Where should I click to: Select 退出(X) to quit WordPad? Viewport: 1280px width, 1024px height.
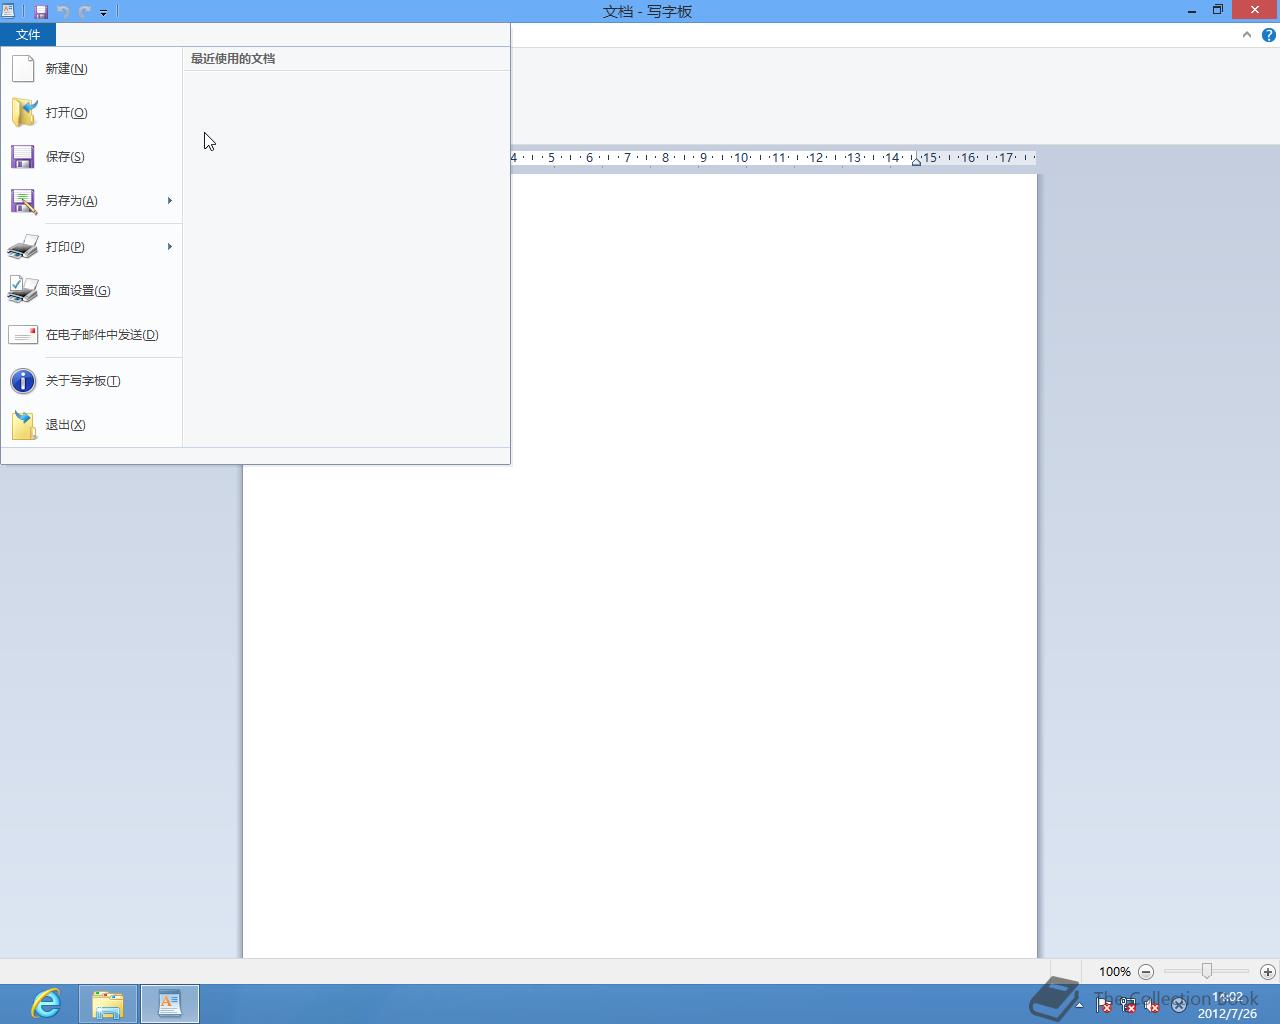pos(91,425)
